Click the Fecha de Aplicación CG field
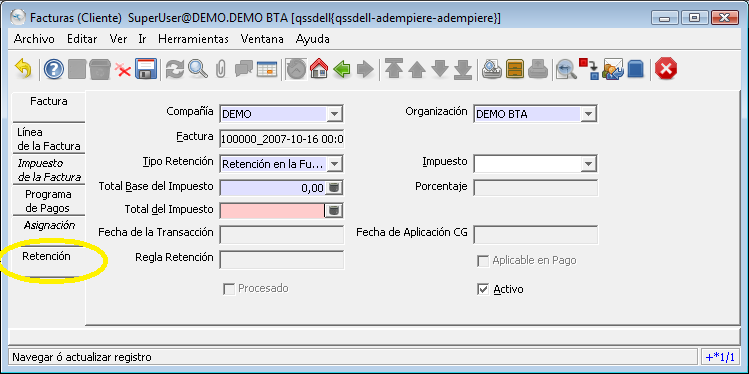The width and height of the screenshot is (749, 374). click(x=535, y=235)
